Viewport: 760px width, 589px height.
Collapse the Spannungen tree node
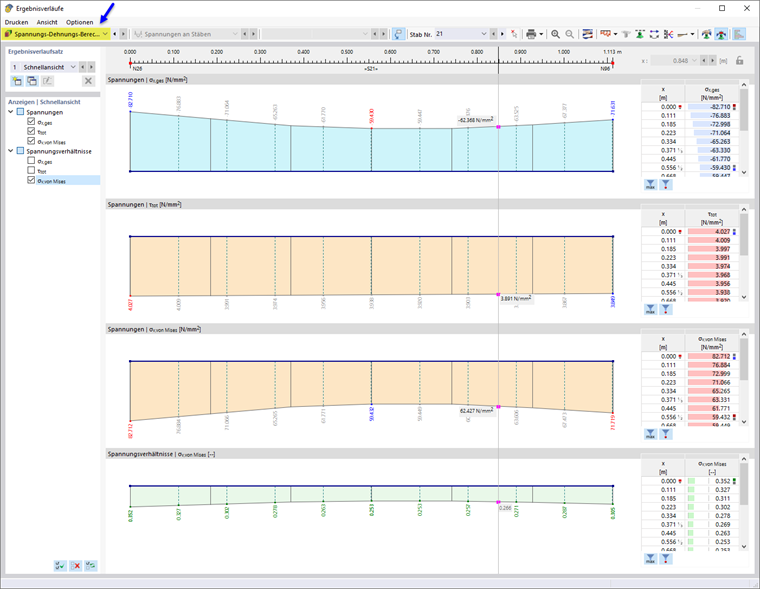tap(11, 112)
